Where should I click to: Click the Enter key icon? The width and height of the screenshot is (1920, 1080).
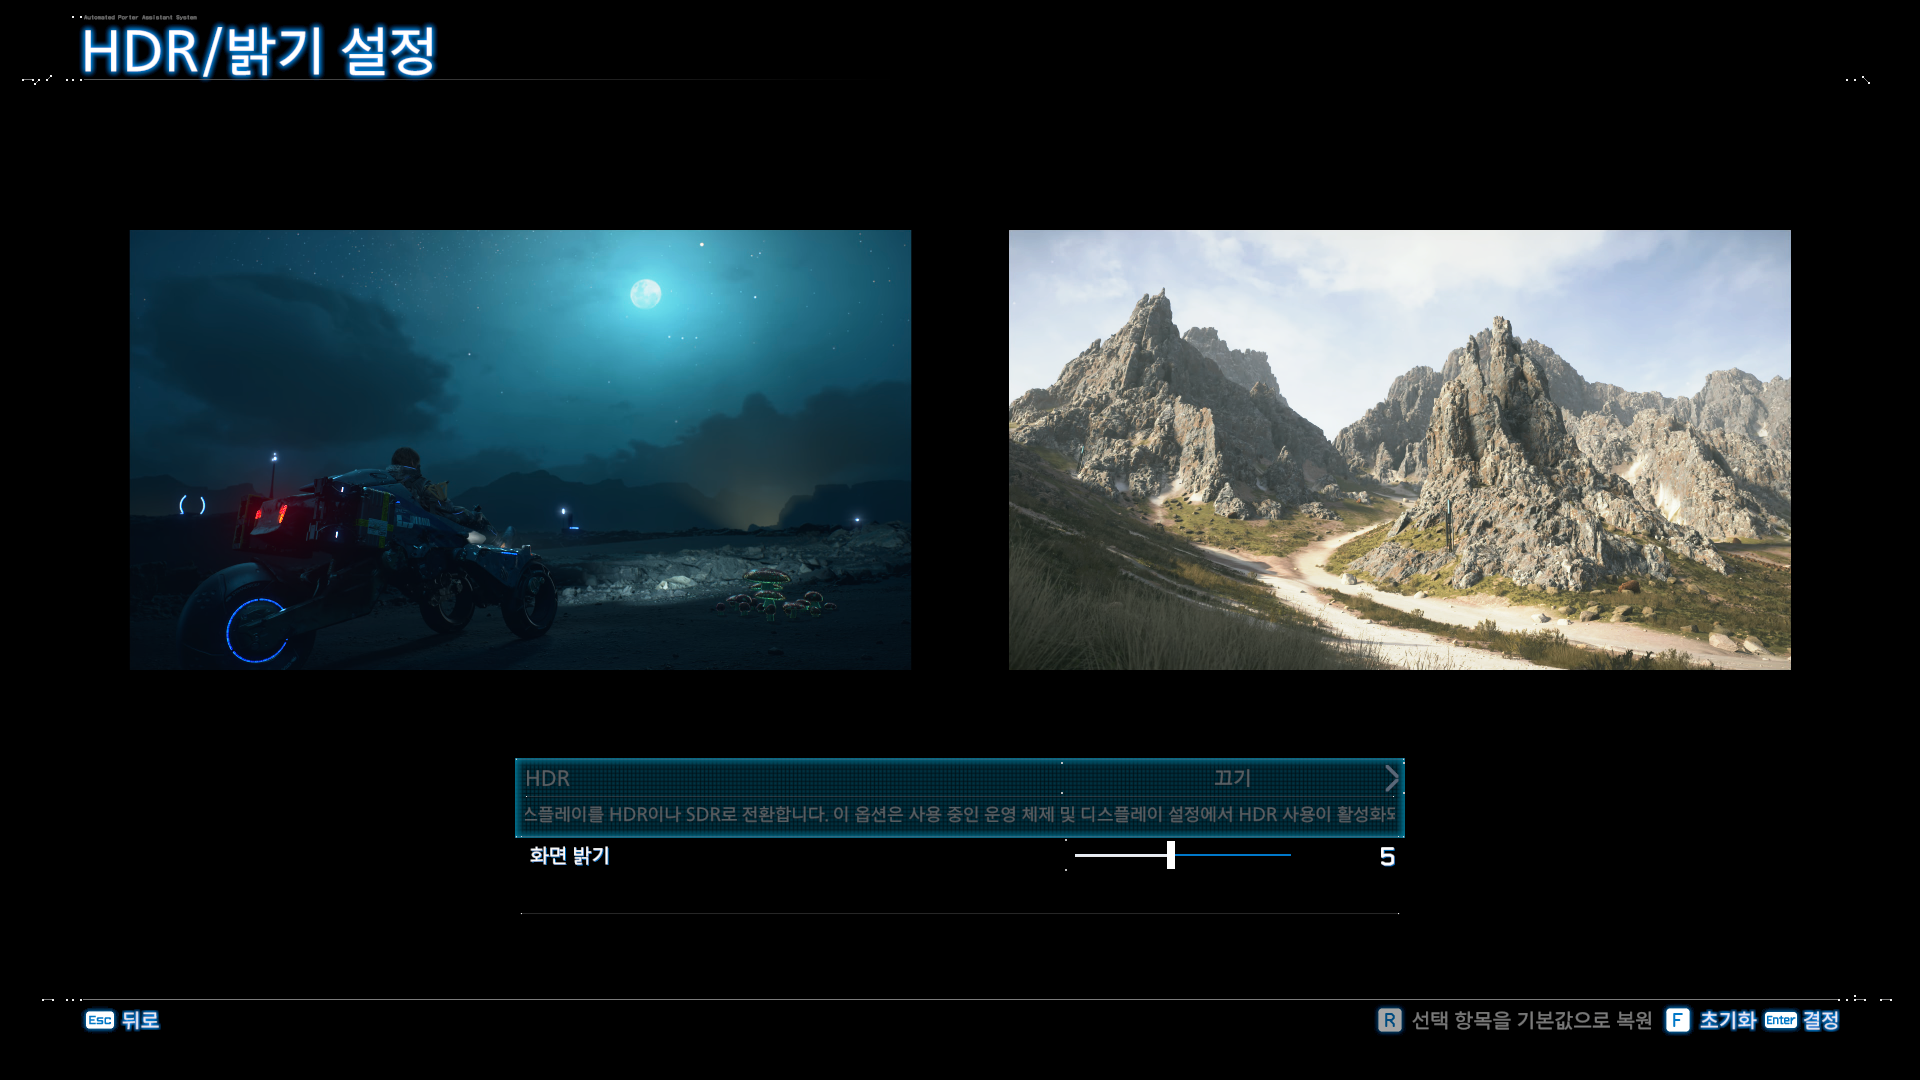(1780, 1020)
